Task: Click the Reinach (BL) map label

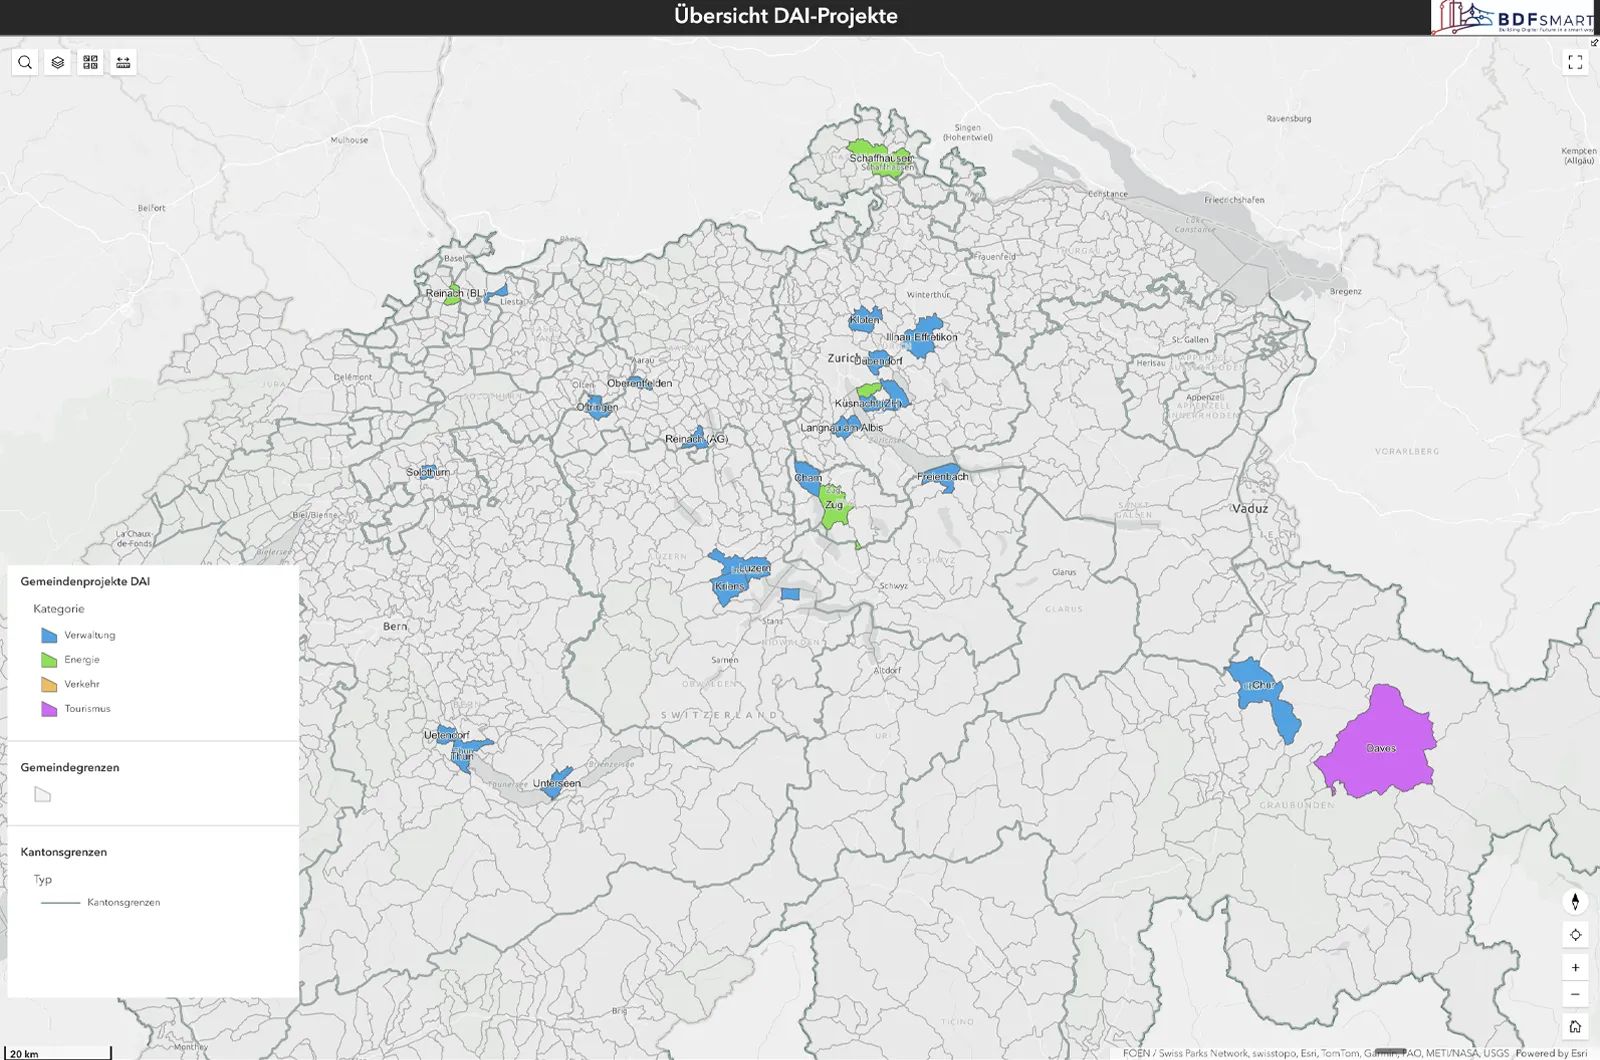Action: [x=456, y=293]
